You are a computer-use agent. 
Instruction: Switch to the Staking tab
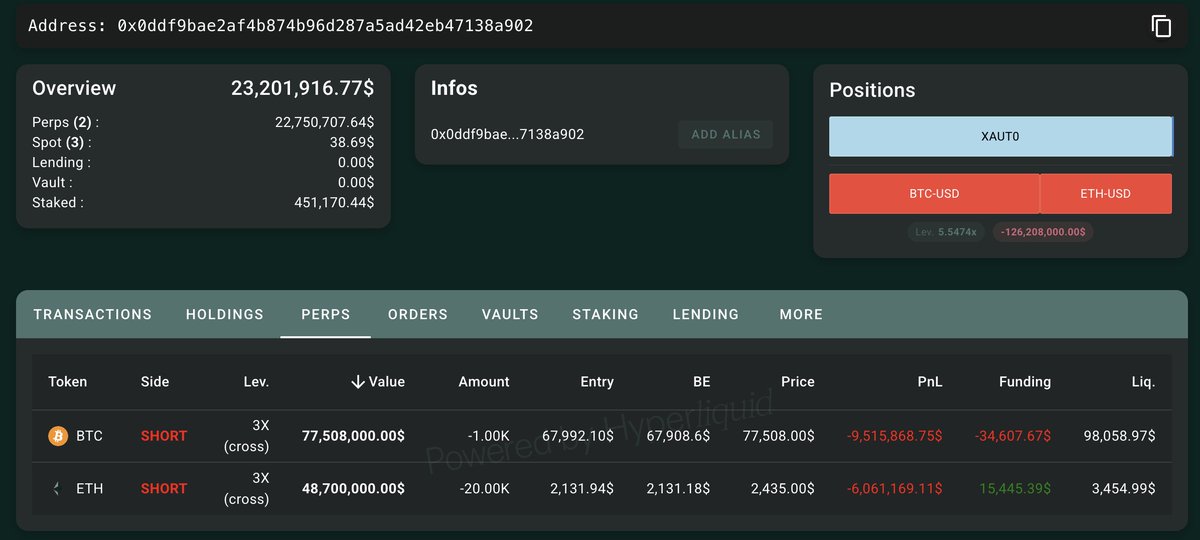[605, 314]
